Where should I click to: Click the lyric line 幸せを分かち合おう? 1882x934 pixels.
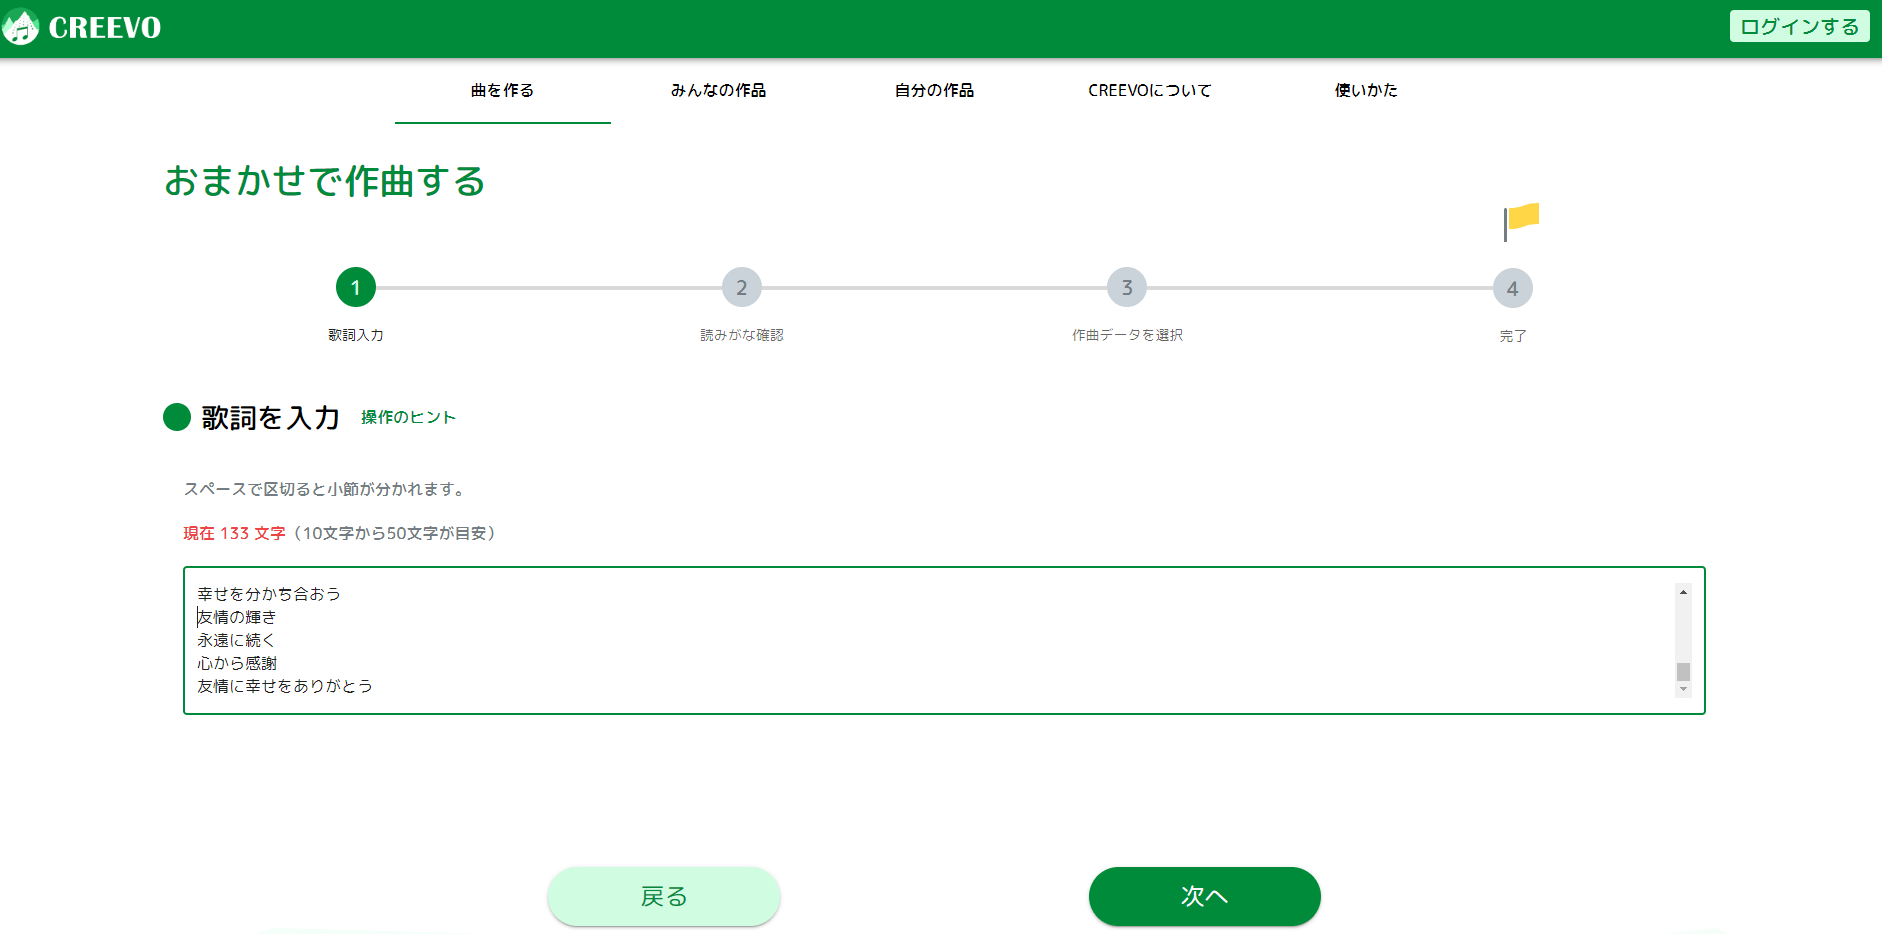(x=269, y=594)
